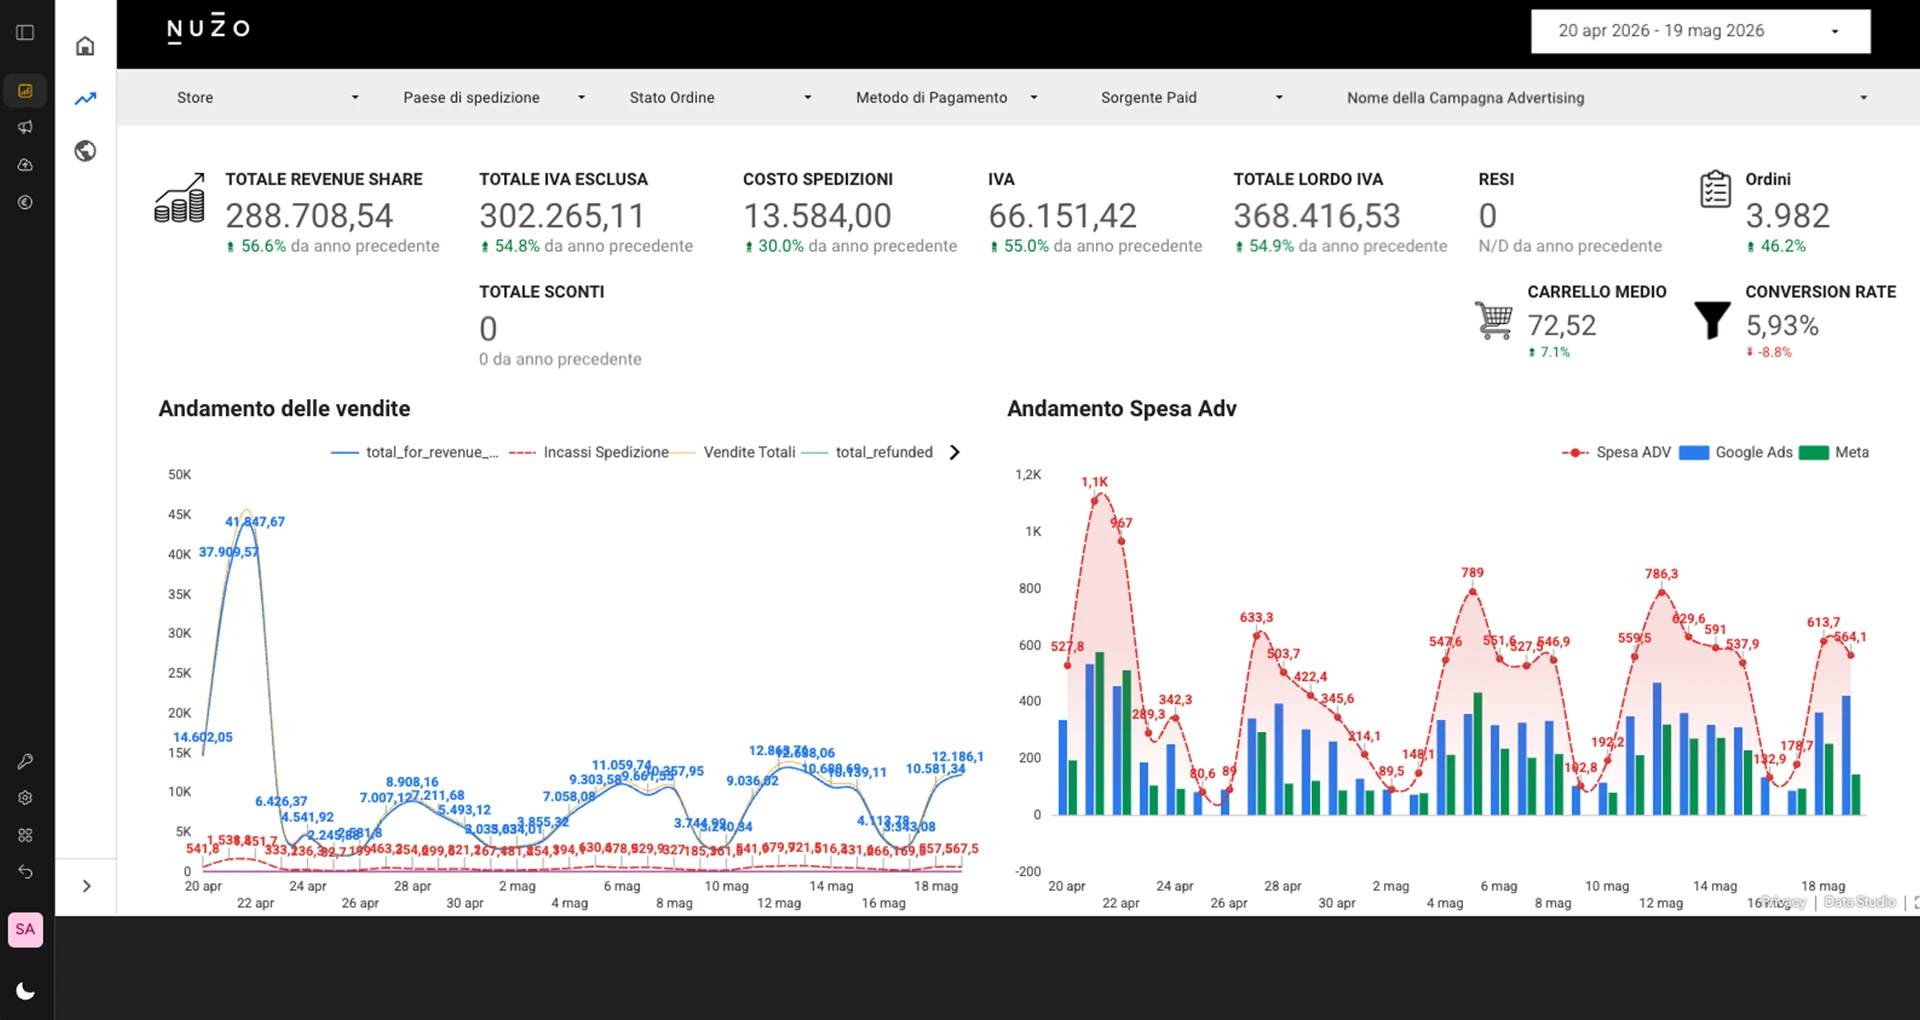Click the Google Ads legend swatch

[x=1693, y=453]
